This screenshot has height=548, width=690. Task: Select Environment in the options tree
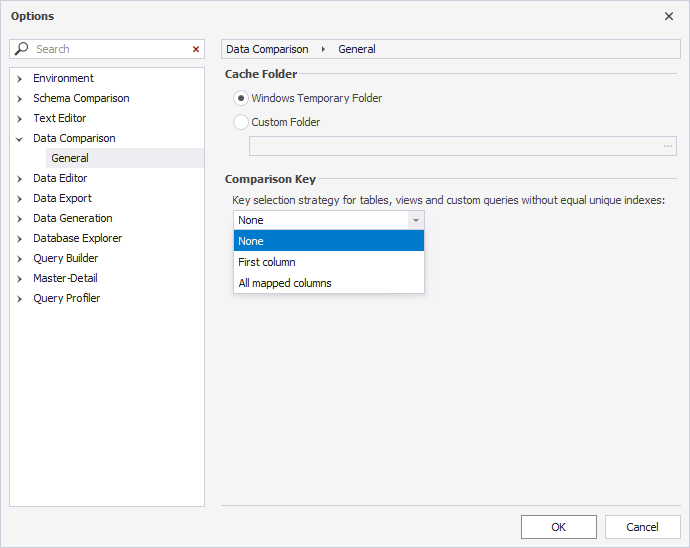coord(63,78)
